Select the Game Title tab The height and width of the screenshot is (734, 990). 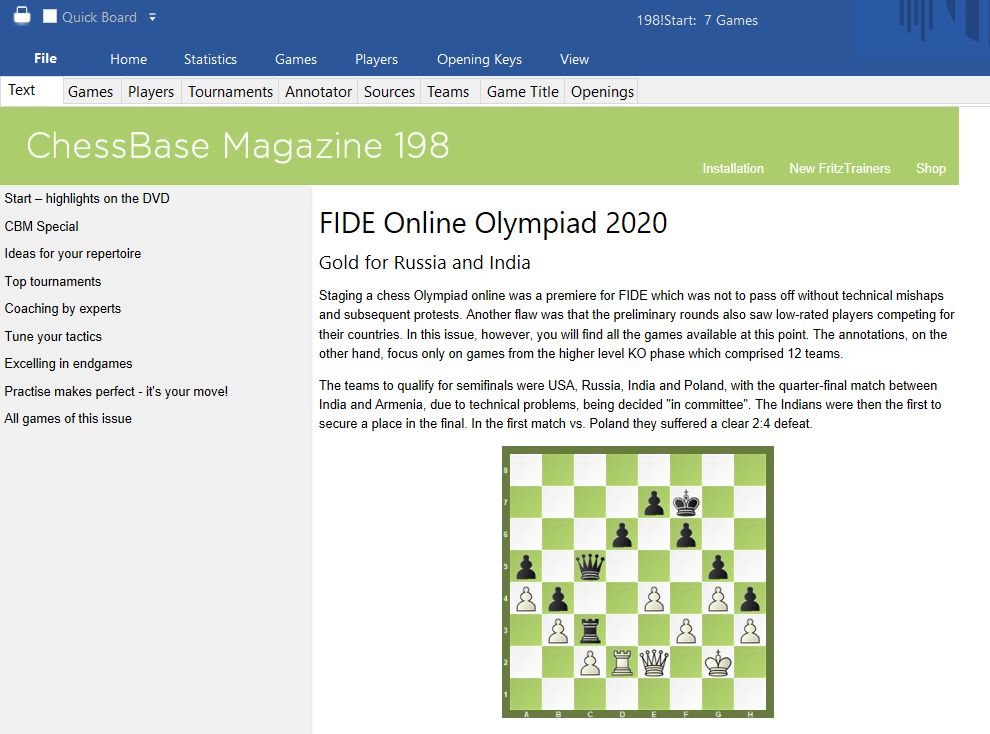[x=522, y=91]
